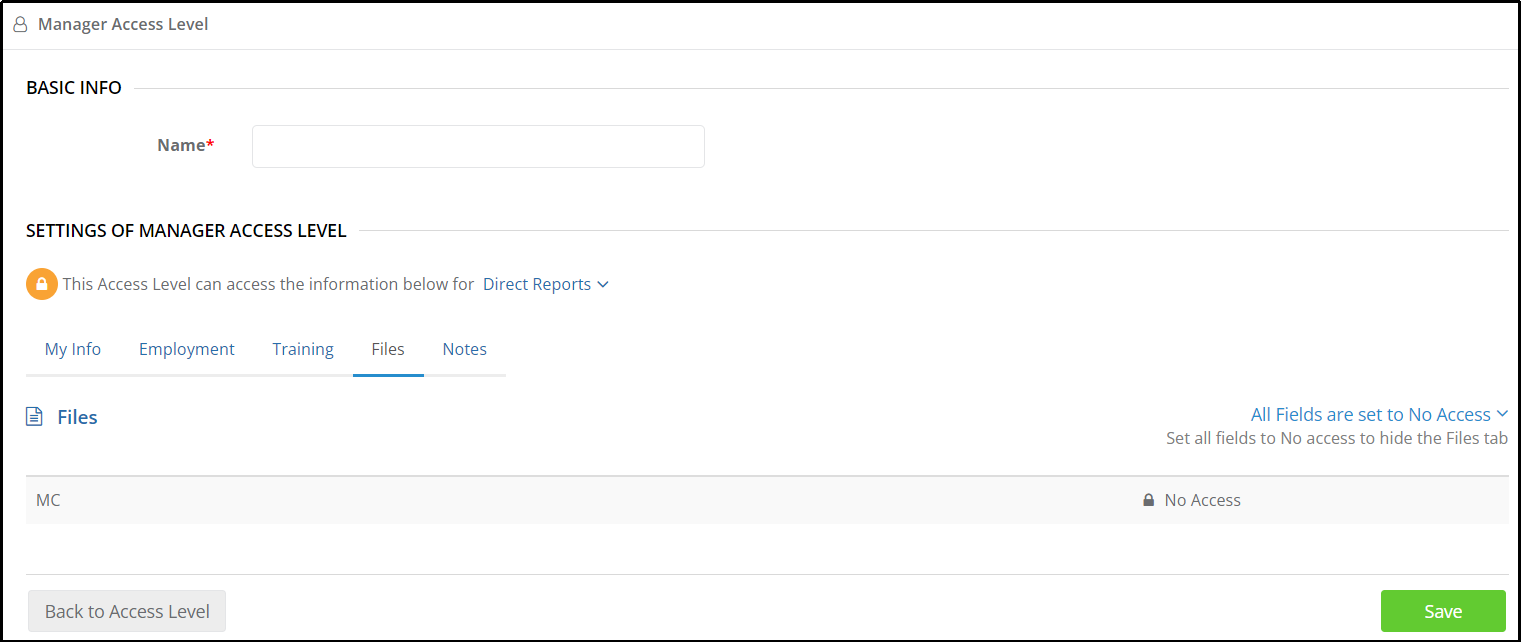
Task: Expand All Fields are set to No Access
Action: [1379, 414]
